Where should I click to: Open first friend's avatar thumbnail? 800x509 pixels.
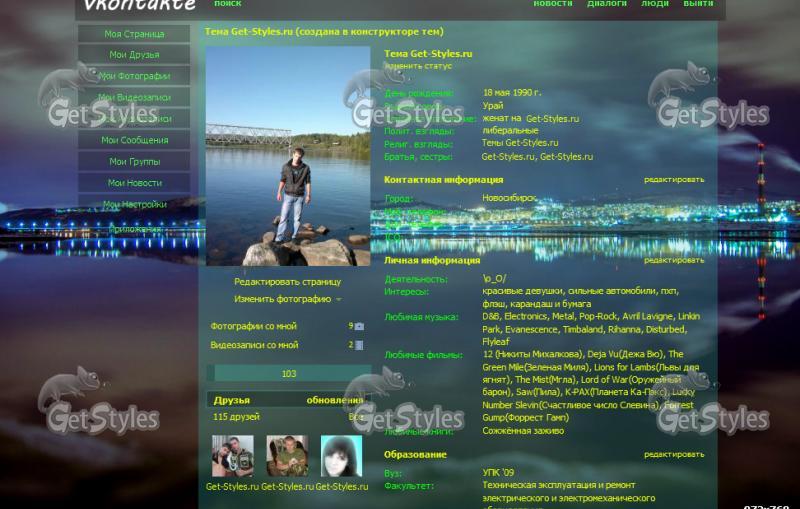click(232, 456)
